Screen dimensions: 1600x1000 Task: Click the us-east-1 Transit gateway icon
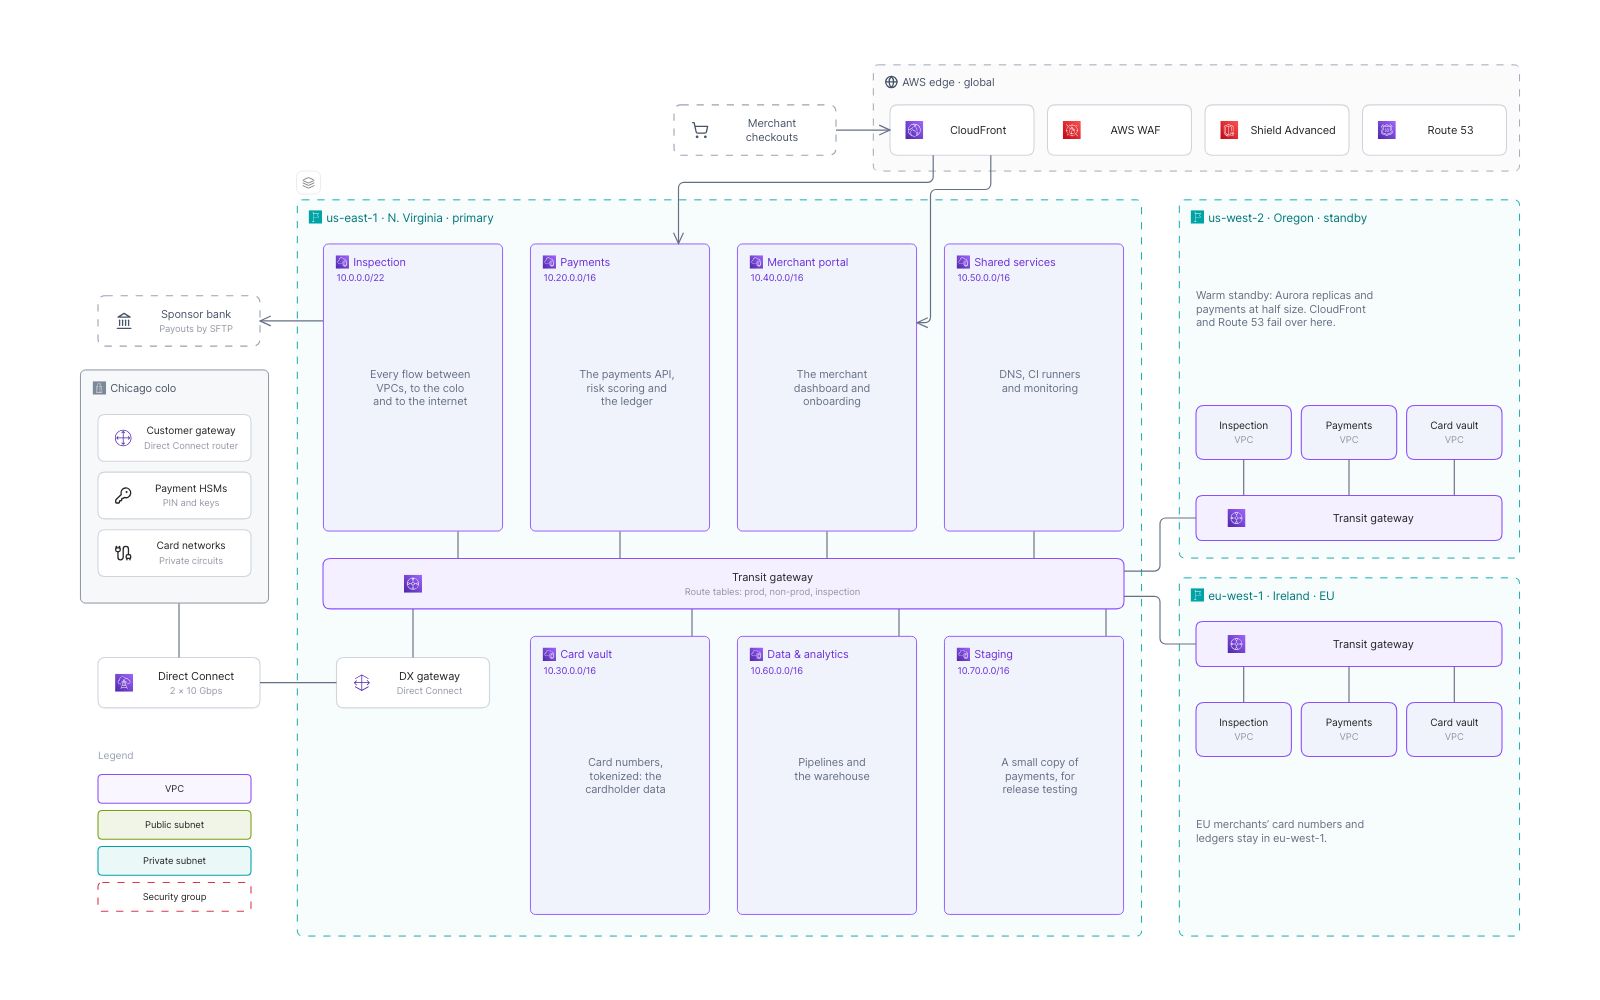(413, 584)
